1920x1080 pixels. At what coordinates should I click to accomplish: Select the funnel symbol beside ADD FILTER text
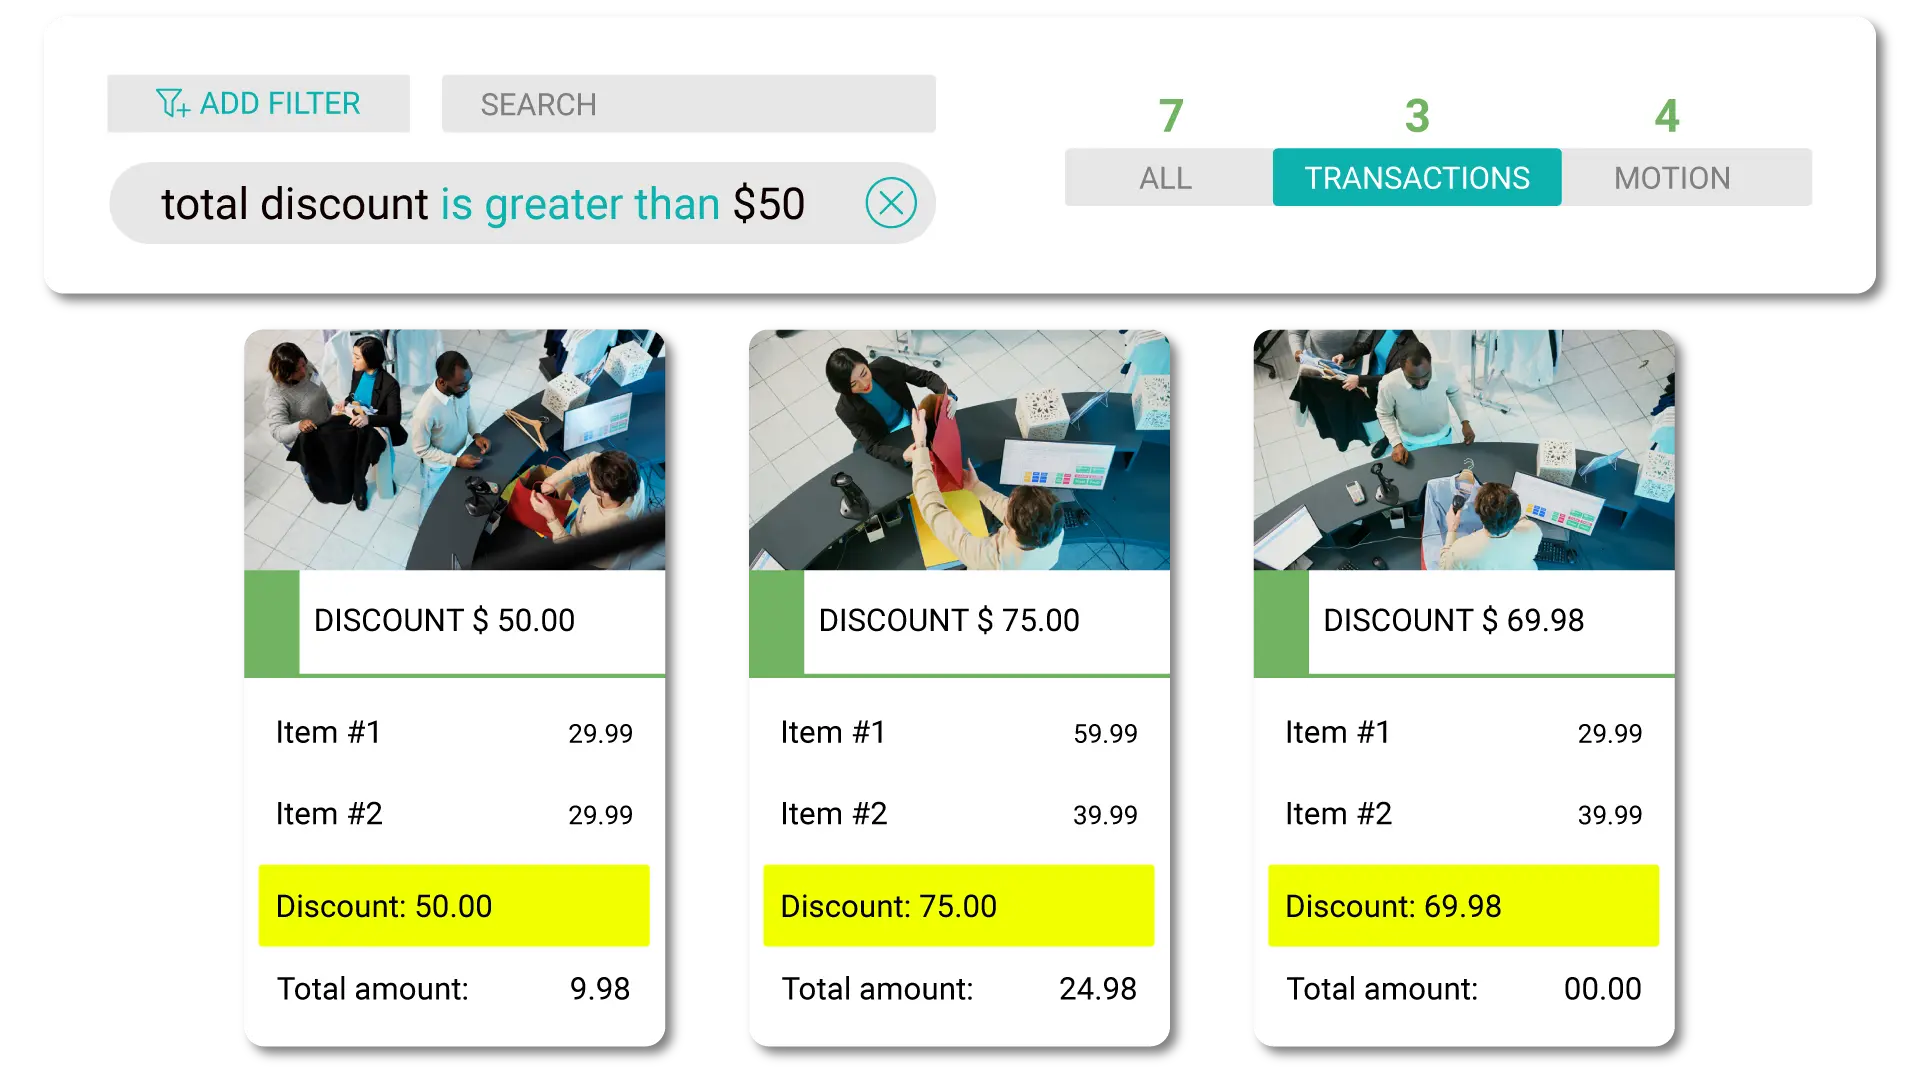point(172,103)
